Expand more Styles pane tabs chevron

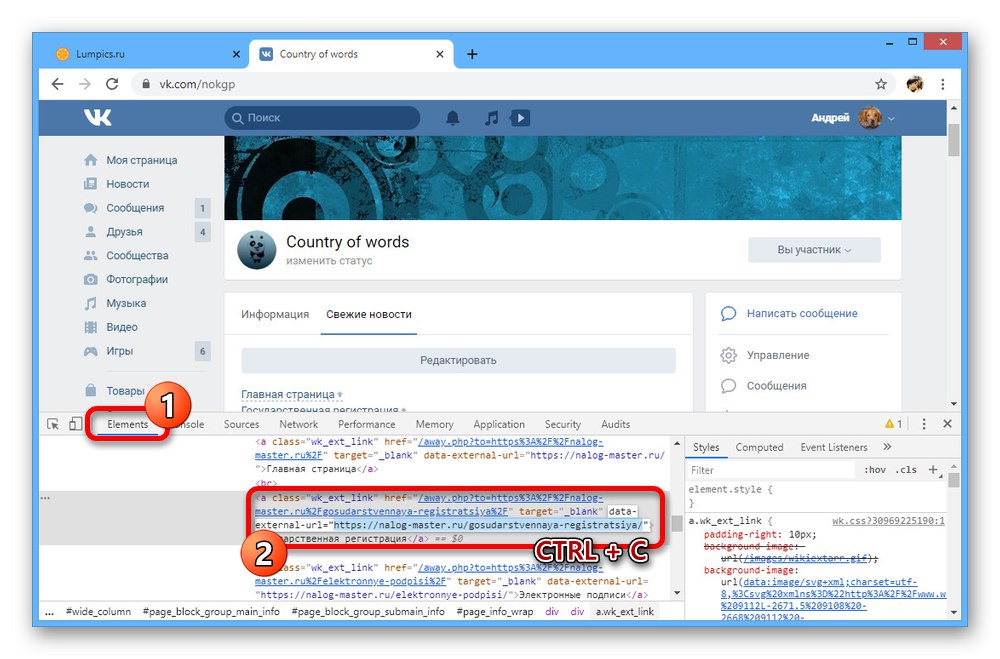887,447
